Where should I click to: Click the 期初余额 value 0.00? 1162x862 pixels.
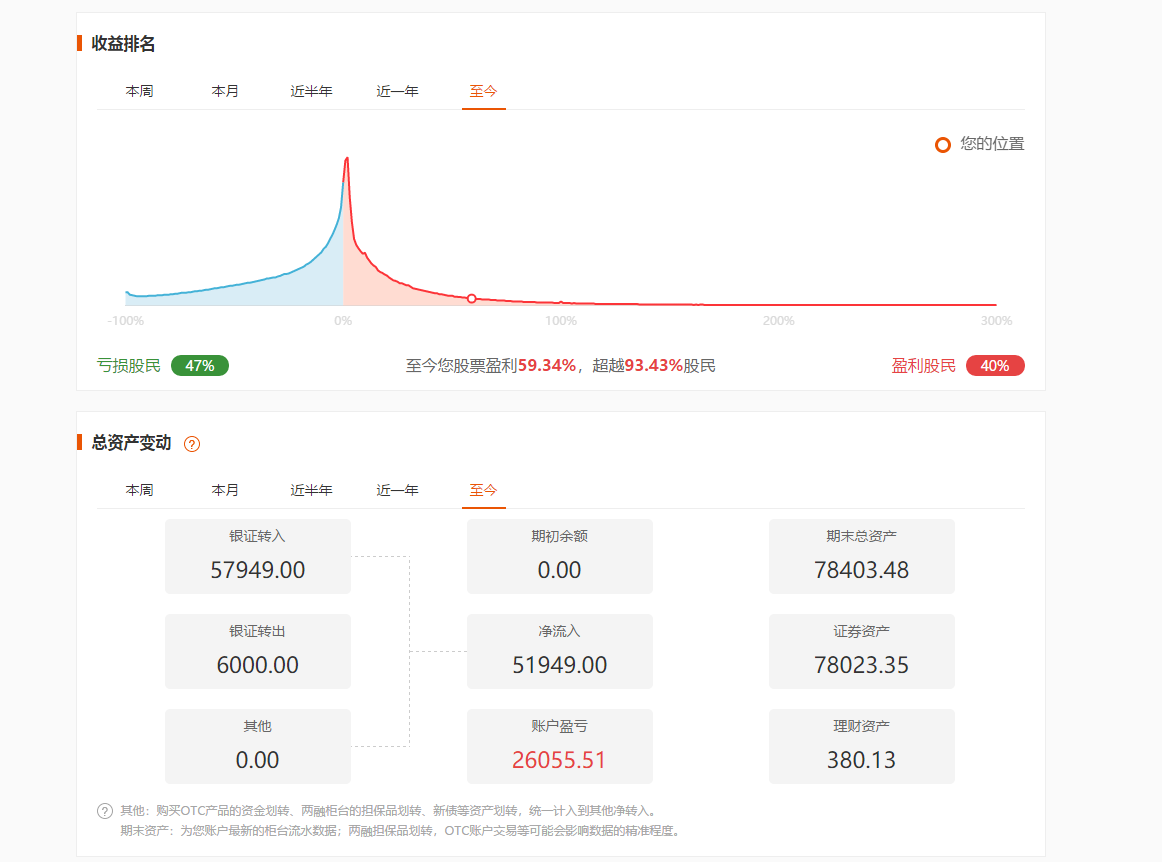[x=560, y=570]
